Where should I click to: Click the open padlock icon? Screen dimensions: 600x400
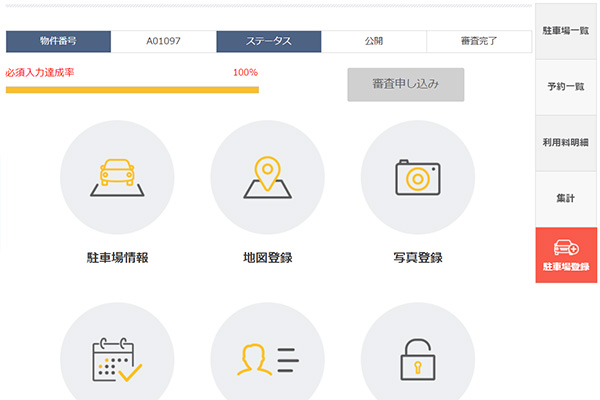click(417, 358)
